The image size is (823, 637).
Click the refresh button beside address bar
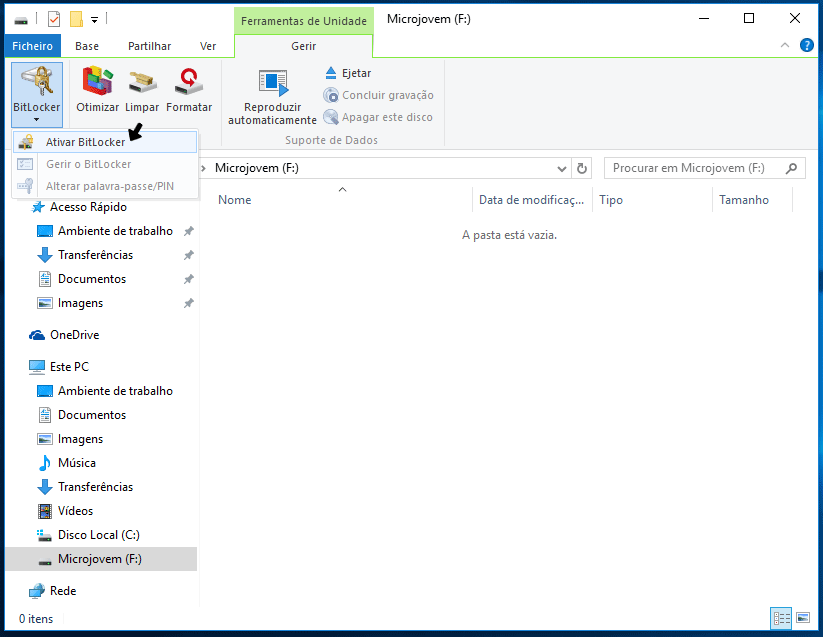point(582,168)
